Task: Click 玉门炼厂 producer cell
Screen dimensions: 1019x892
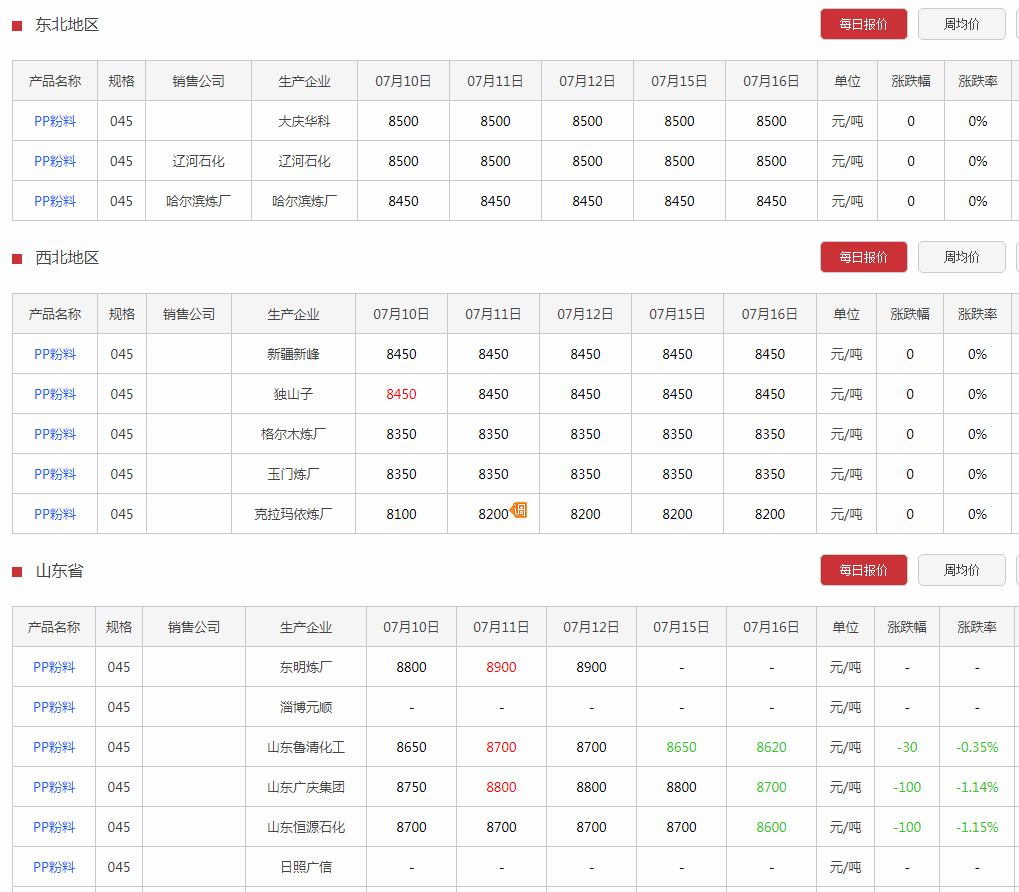Action: click(293, 474)
